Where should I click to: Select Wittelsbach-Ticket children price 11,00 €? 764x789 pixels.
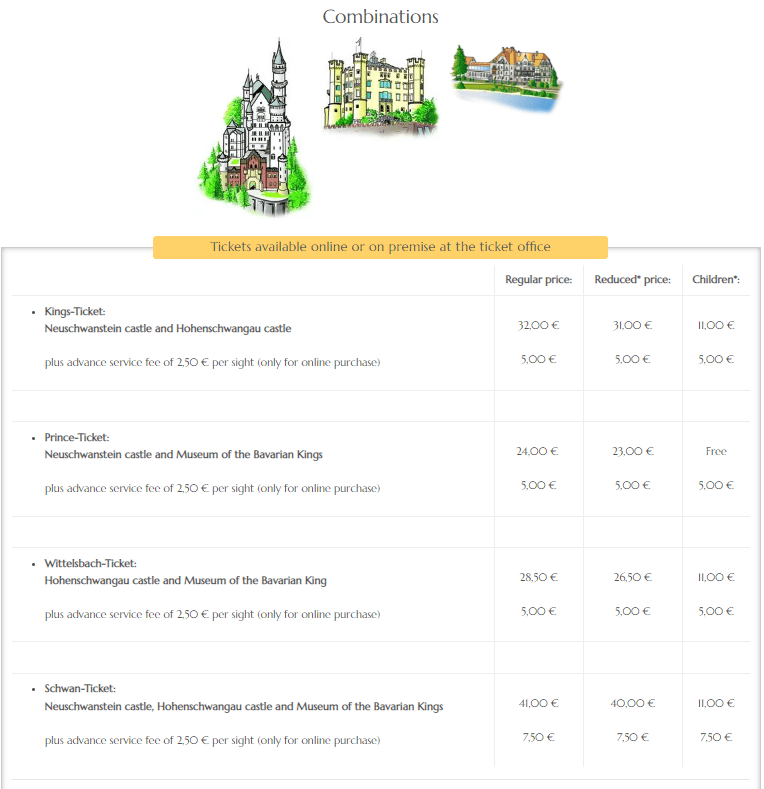(x=716, y=577)
